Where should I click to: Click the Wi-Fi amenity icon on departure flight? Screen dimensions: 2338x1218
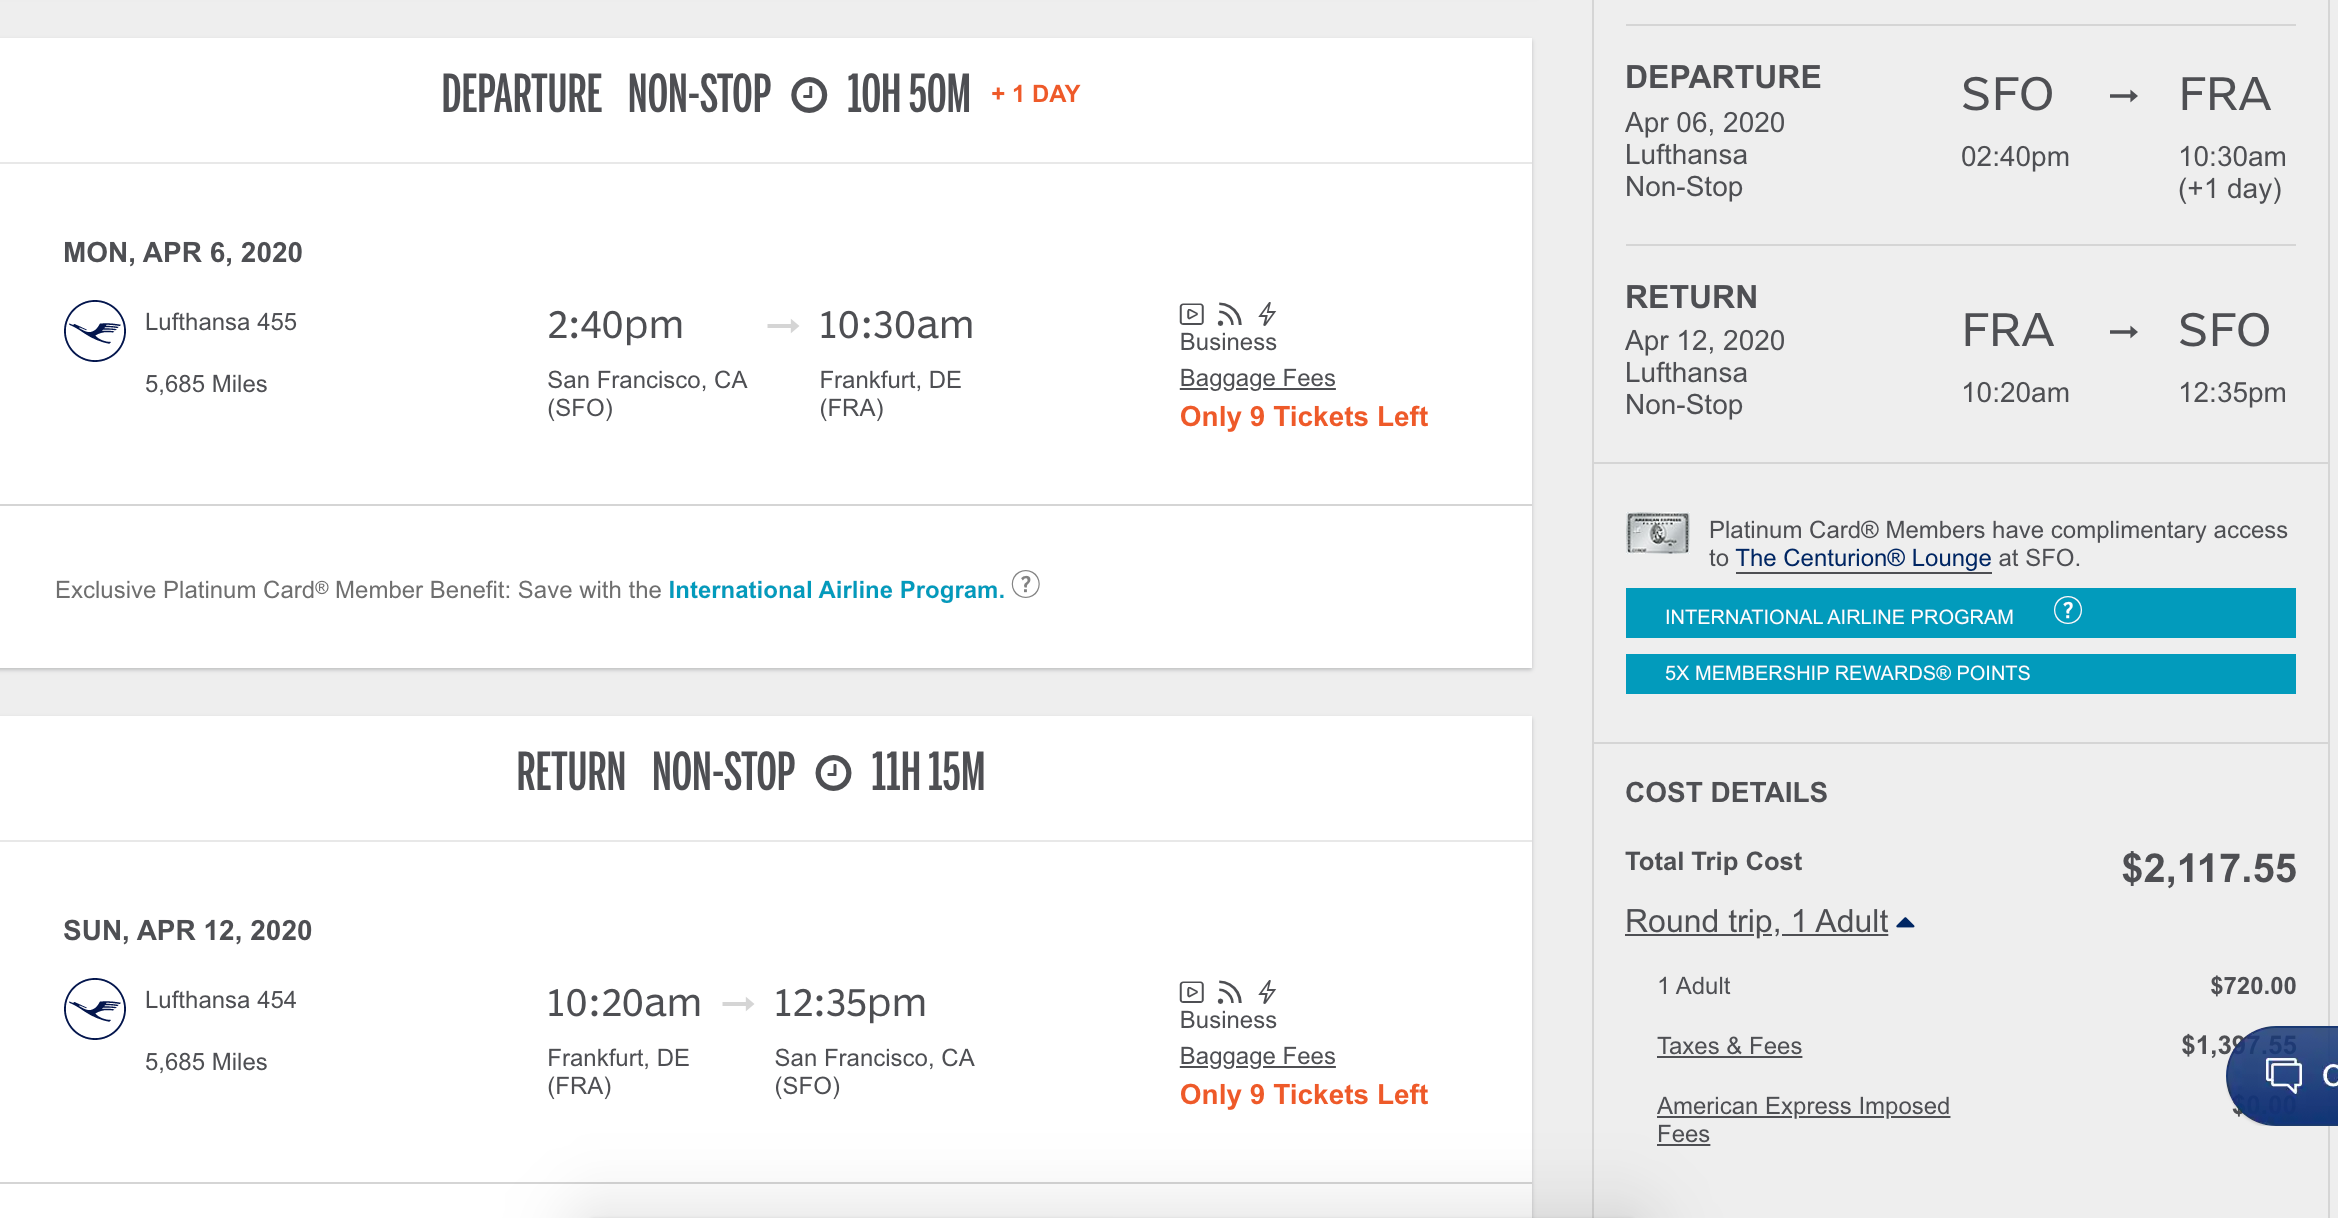[x=1229, y=315]
